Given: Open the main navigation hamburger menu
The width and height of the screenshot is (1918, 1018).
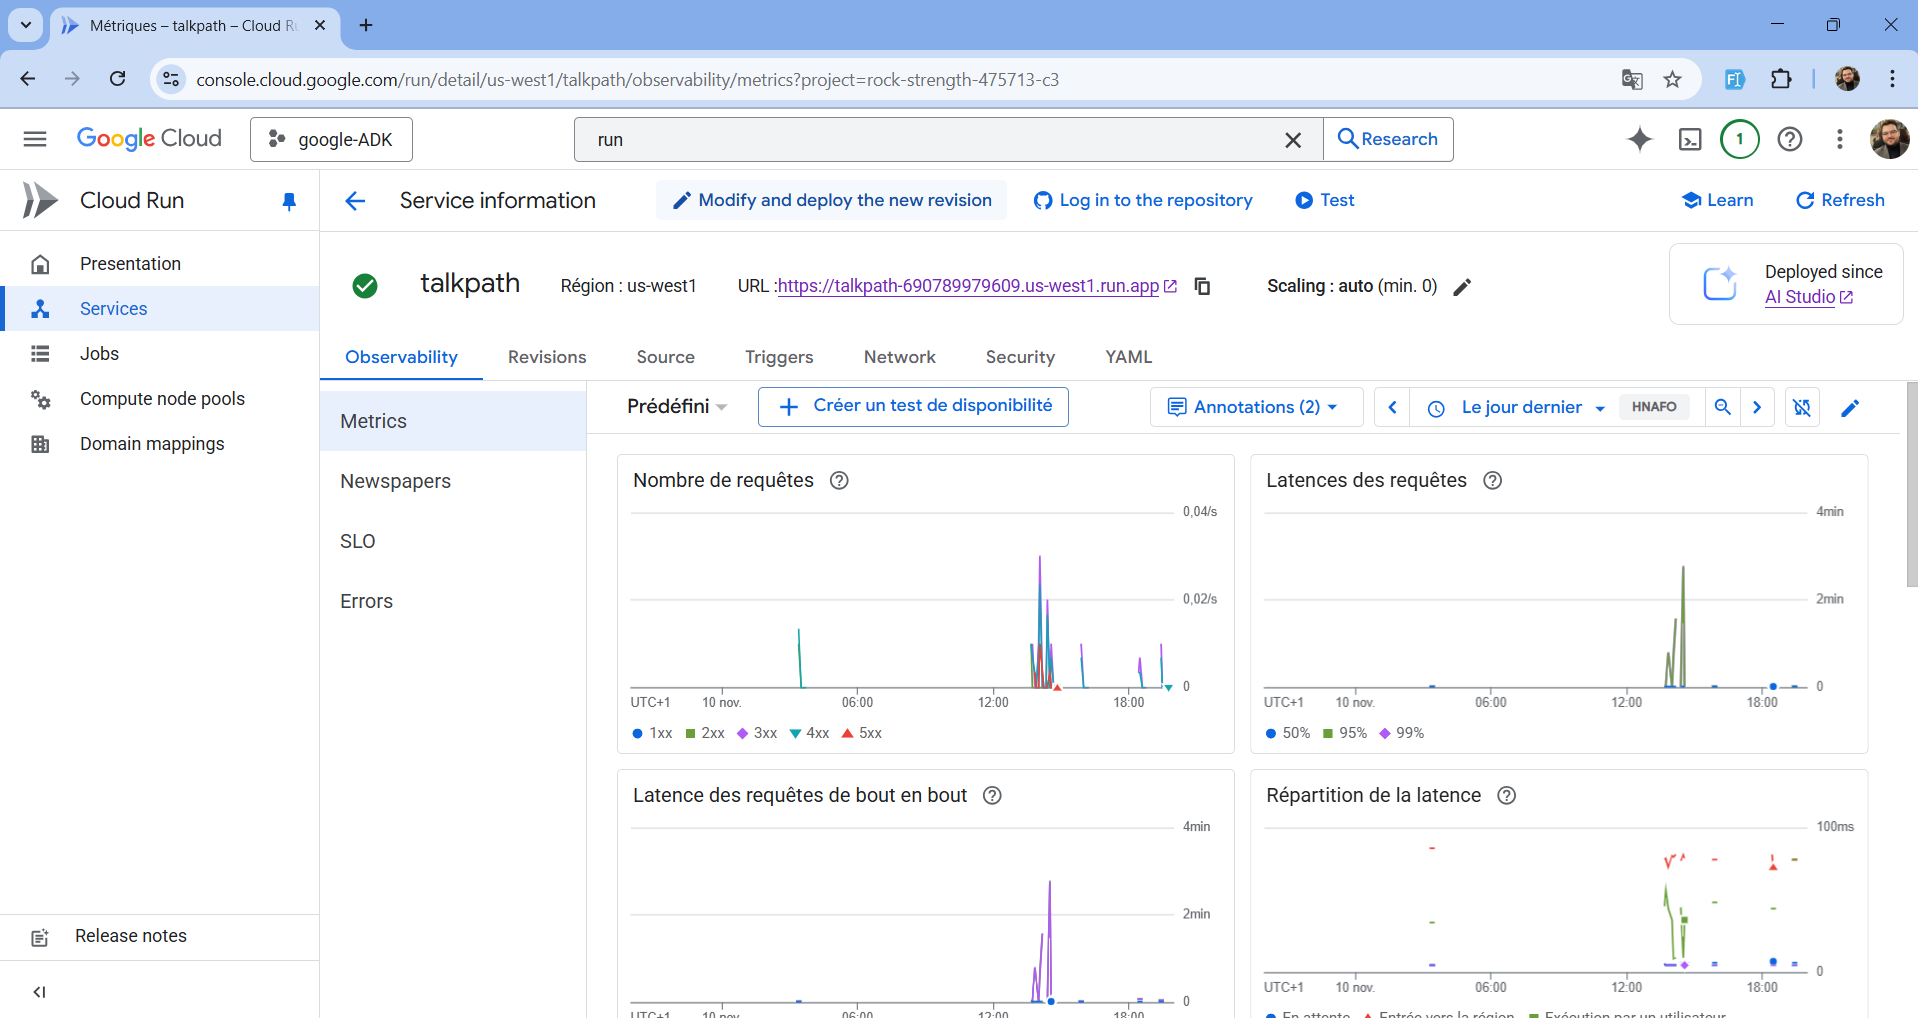Looking at the screenshot, I should (x=35, y=139).
